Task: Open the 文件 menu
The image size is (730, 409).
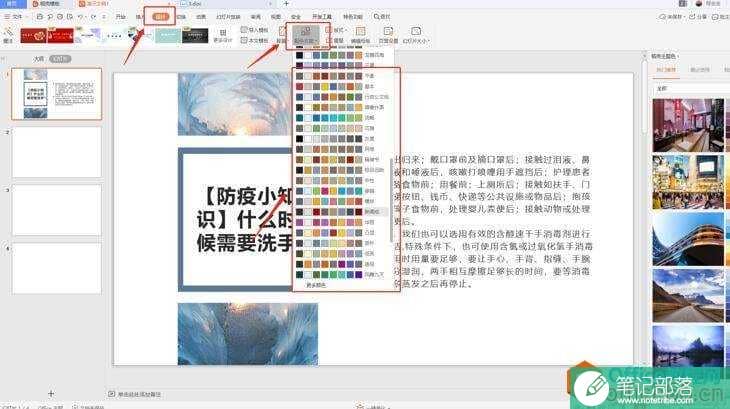Action: 14,17
